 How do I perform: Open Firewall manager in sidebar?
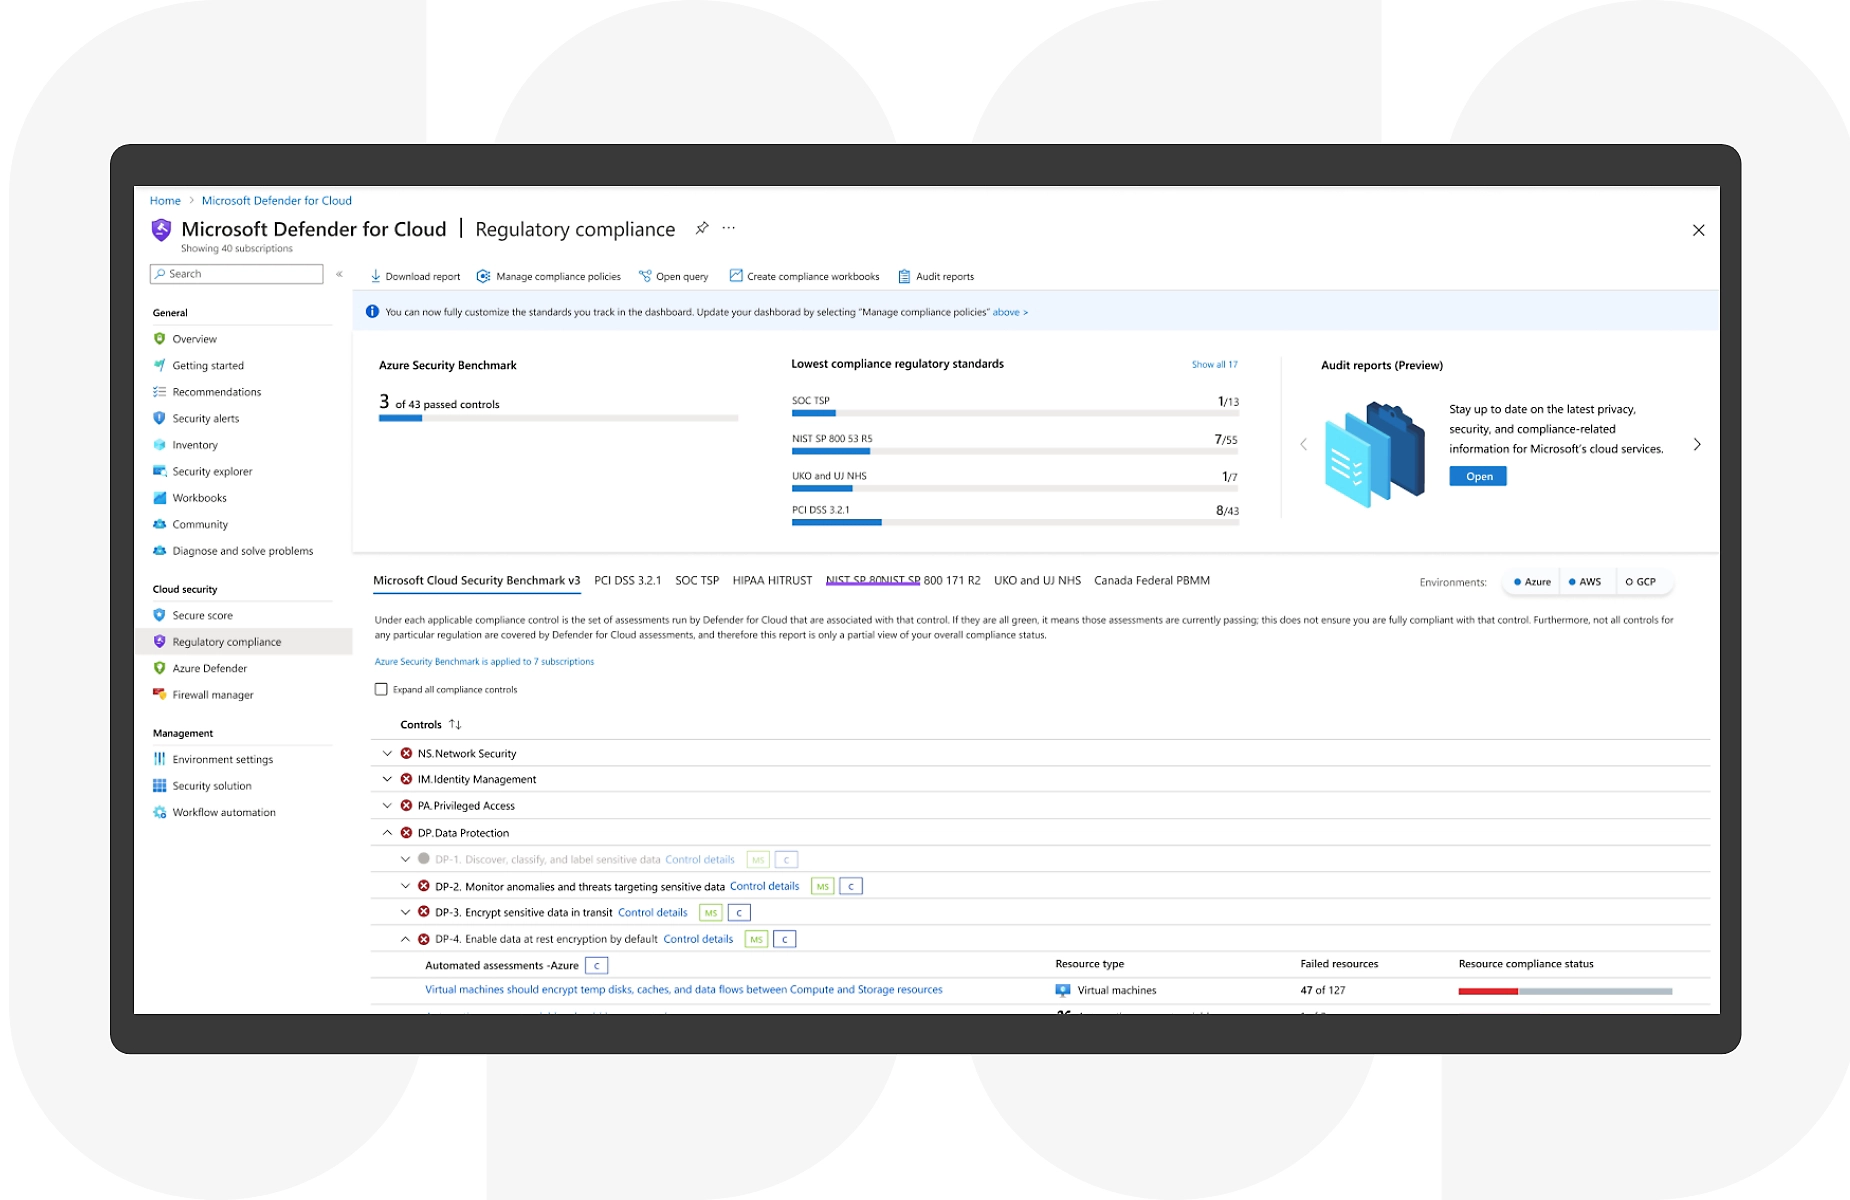pyautogui.click(x=212, y=695)
